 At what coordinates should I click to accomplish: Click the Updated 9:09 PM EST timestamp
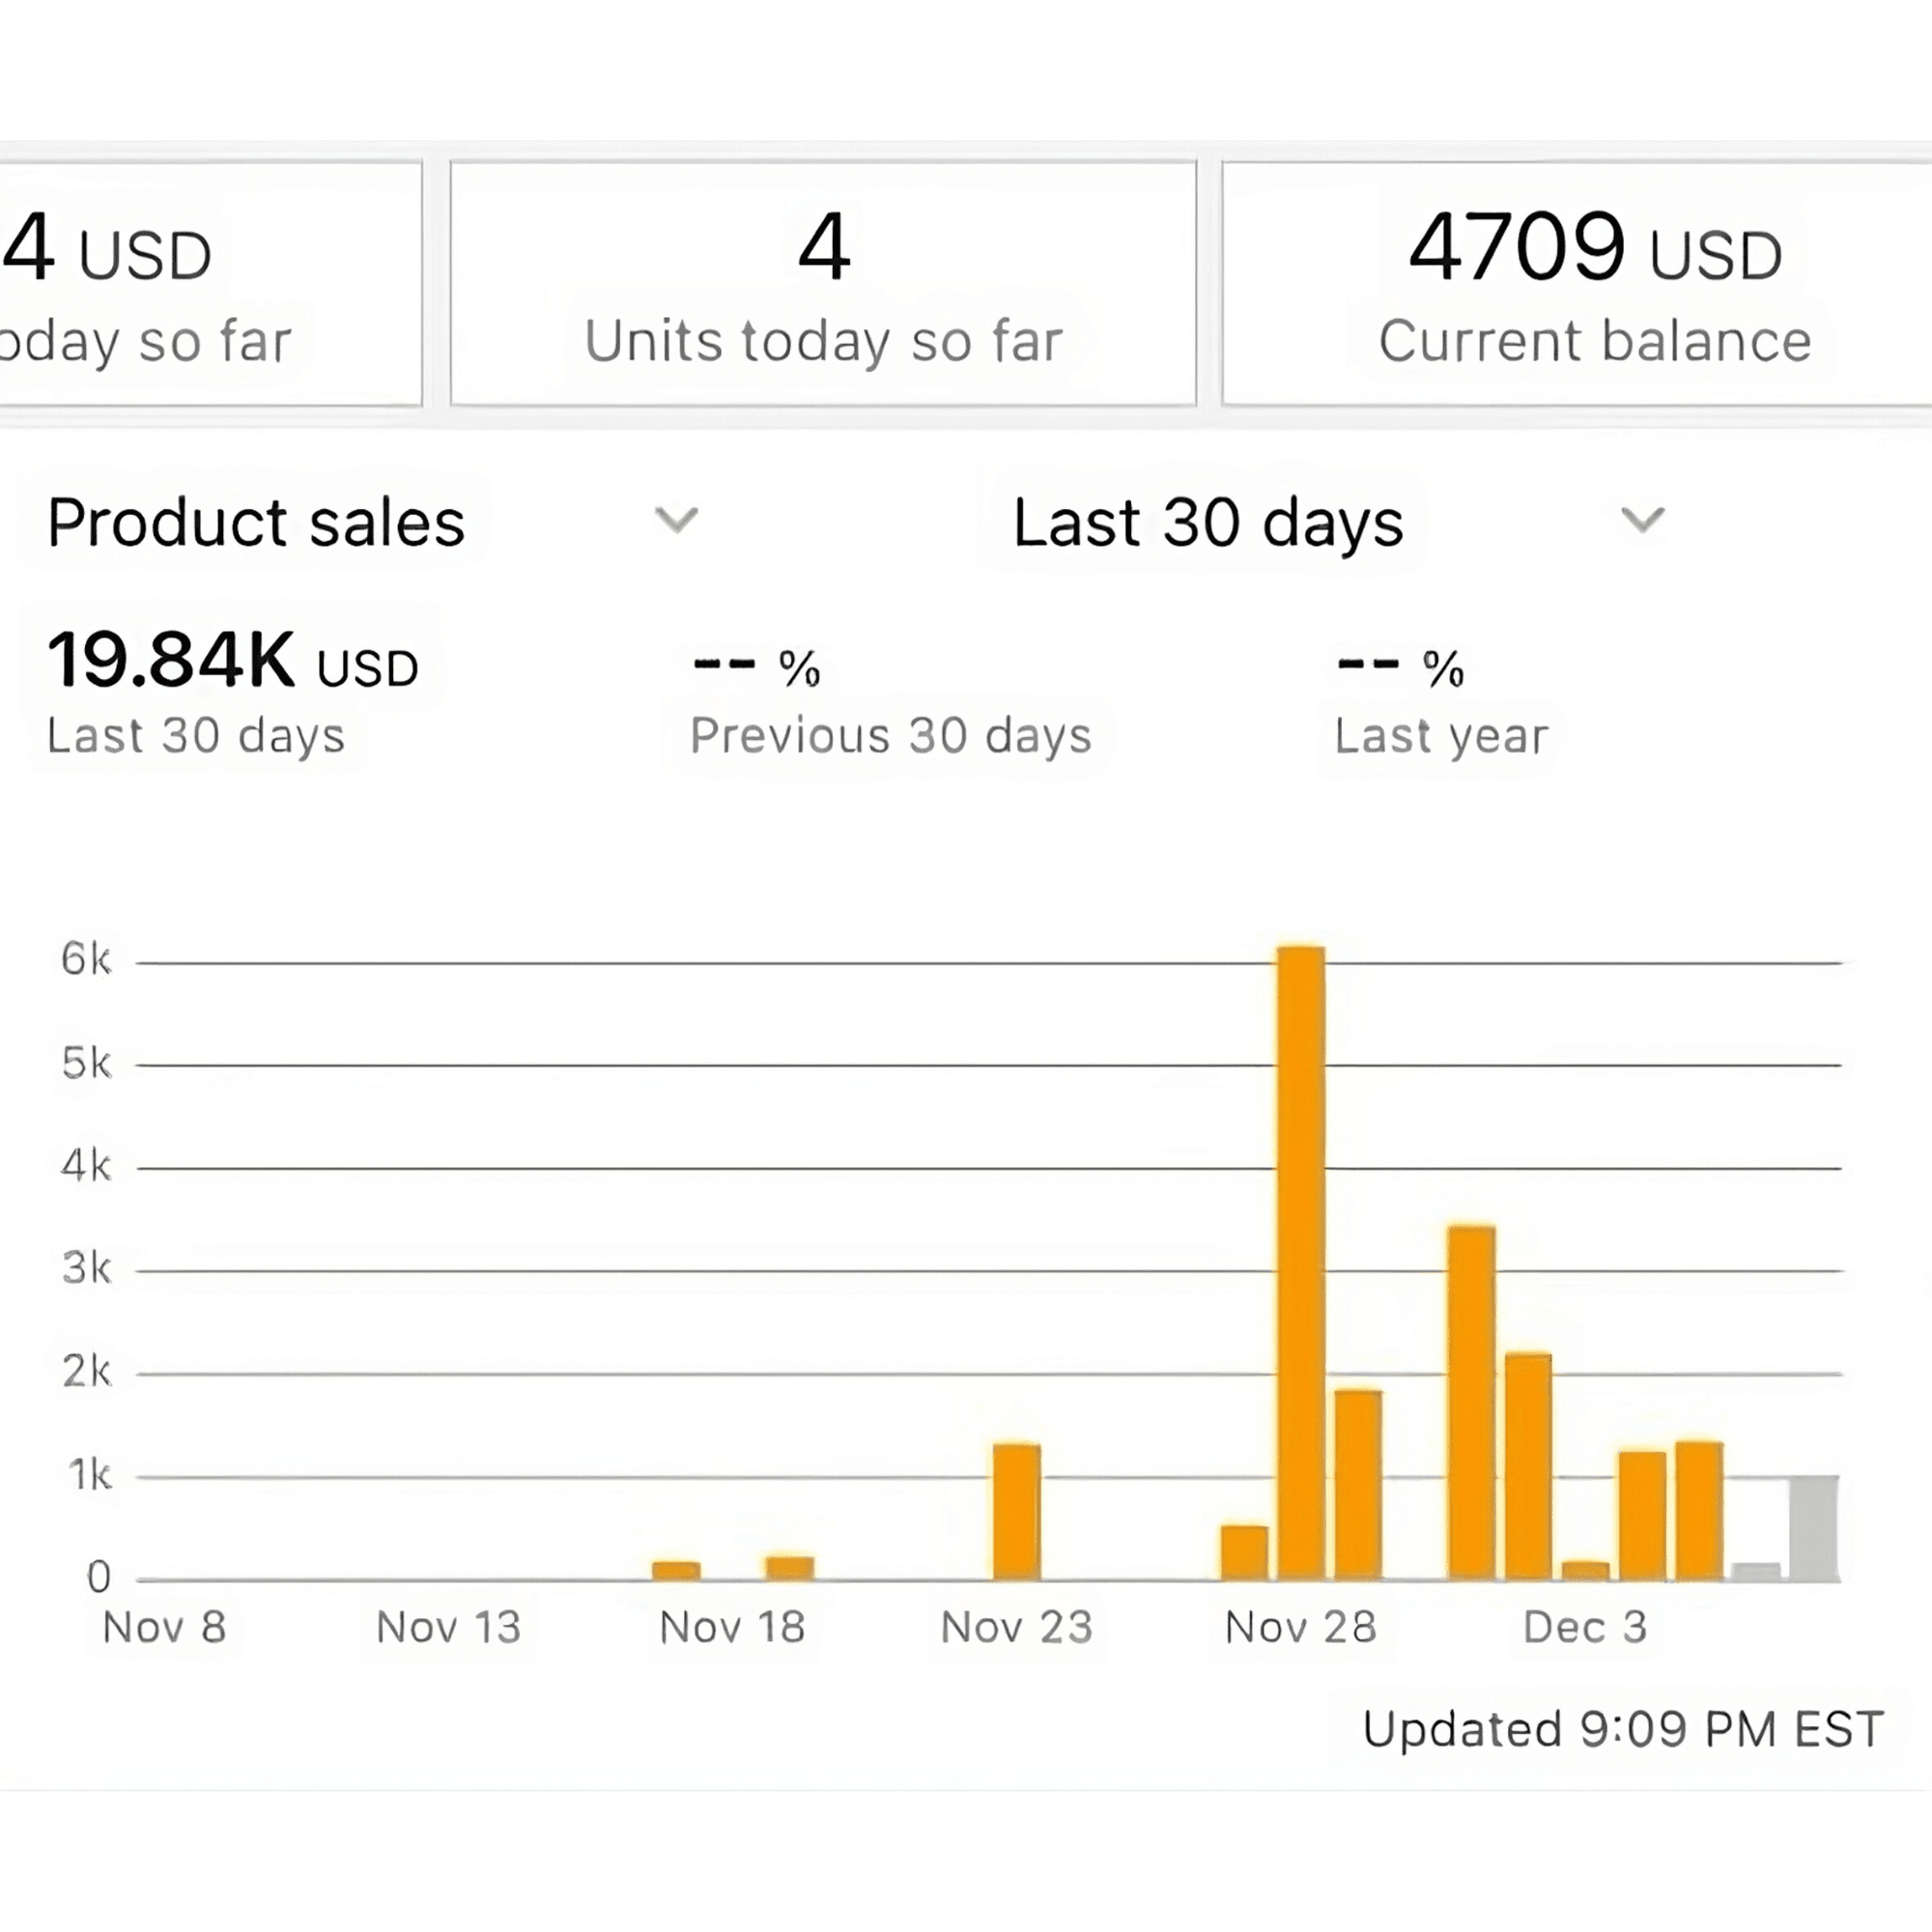1622,1729
